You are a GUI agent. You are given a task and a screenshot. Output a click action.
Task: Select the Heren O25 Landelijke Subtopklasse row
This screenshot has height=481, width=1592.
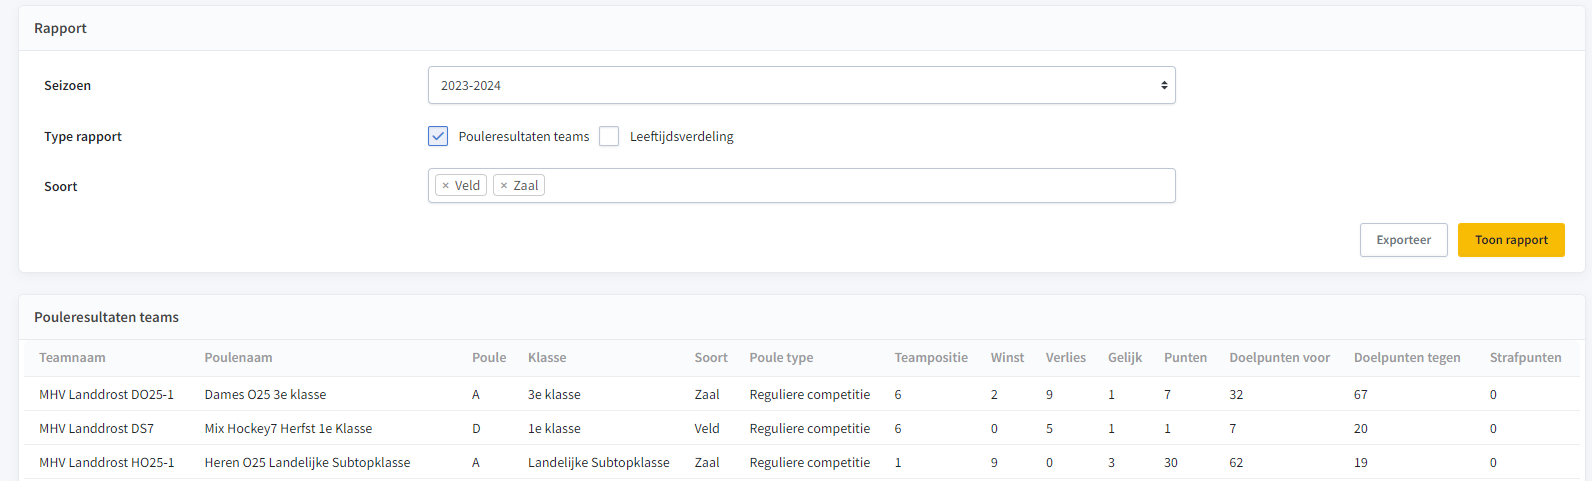pos(801,462)
